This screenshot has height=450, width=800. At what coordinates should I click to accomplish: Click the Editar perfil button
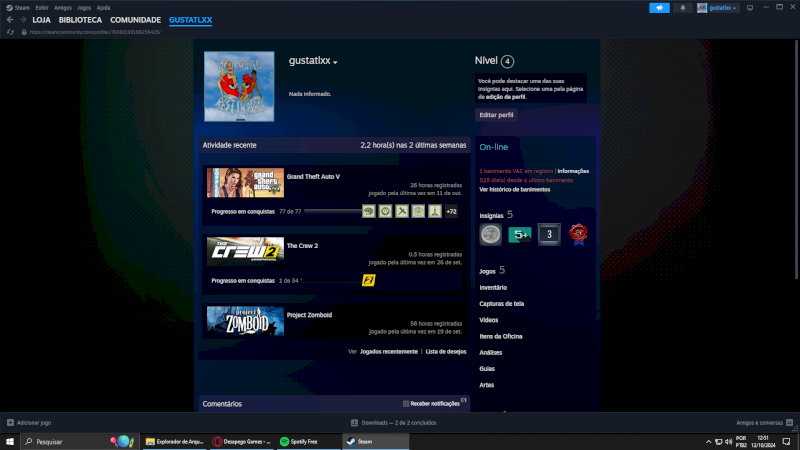click(x=496, y=115)
